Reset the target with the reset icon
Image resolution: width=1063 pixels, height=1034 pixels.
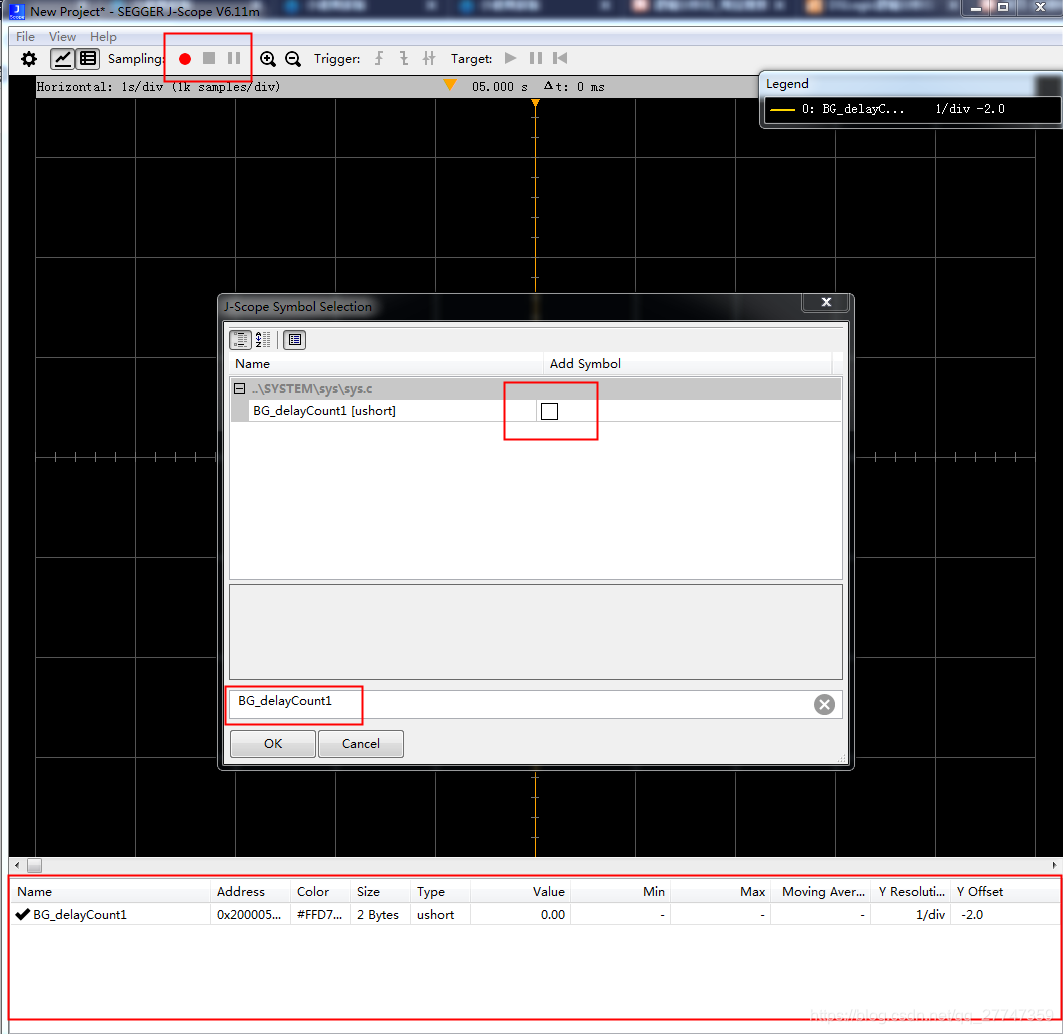[560, 58]
